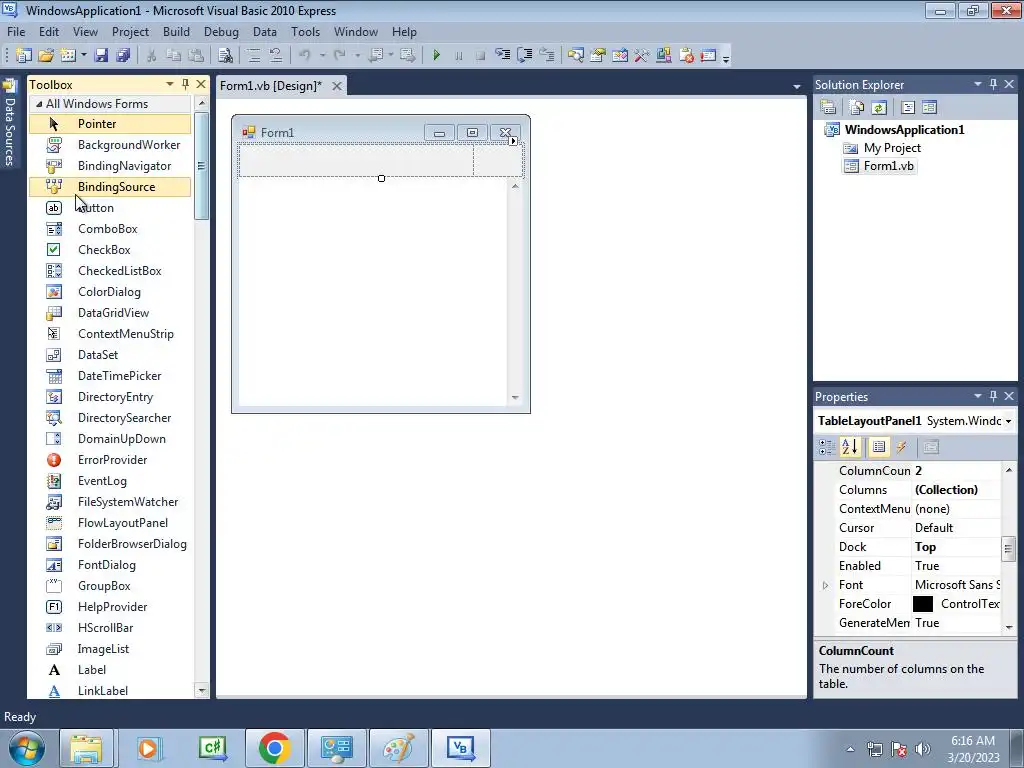Click the New Project toolbar icon

[24, 56]
